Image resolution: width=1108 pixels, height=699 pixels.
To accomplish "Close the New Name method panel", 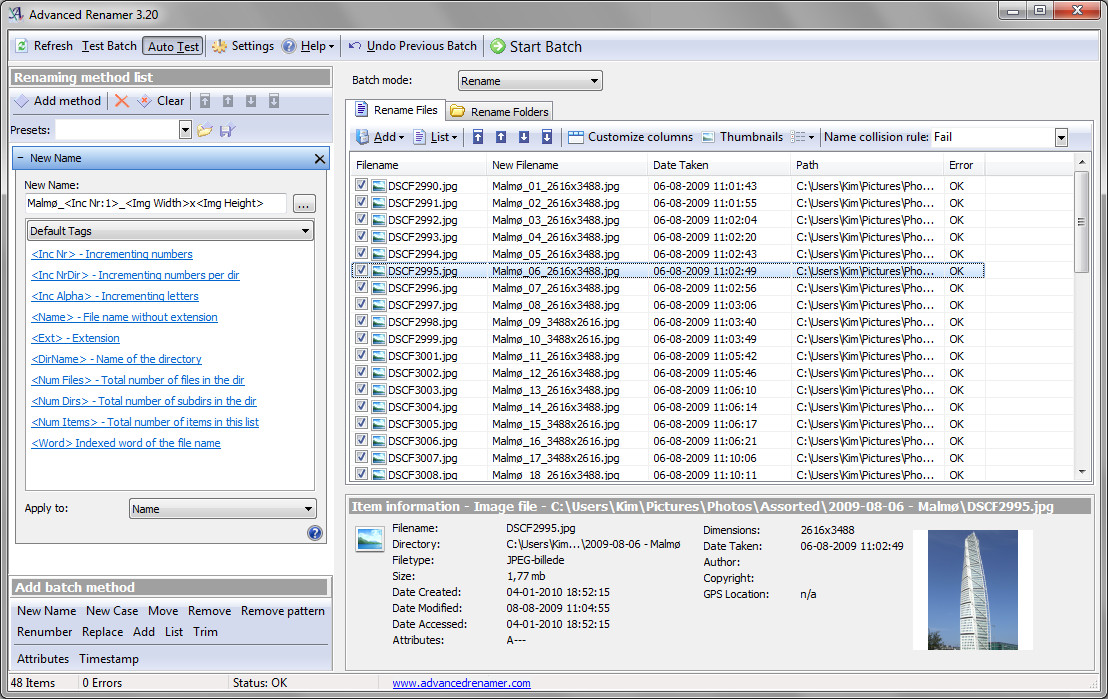I will pyautogui.click(x=319, y=159).
